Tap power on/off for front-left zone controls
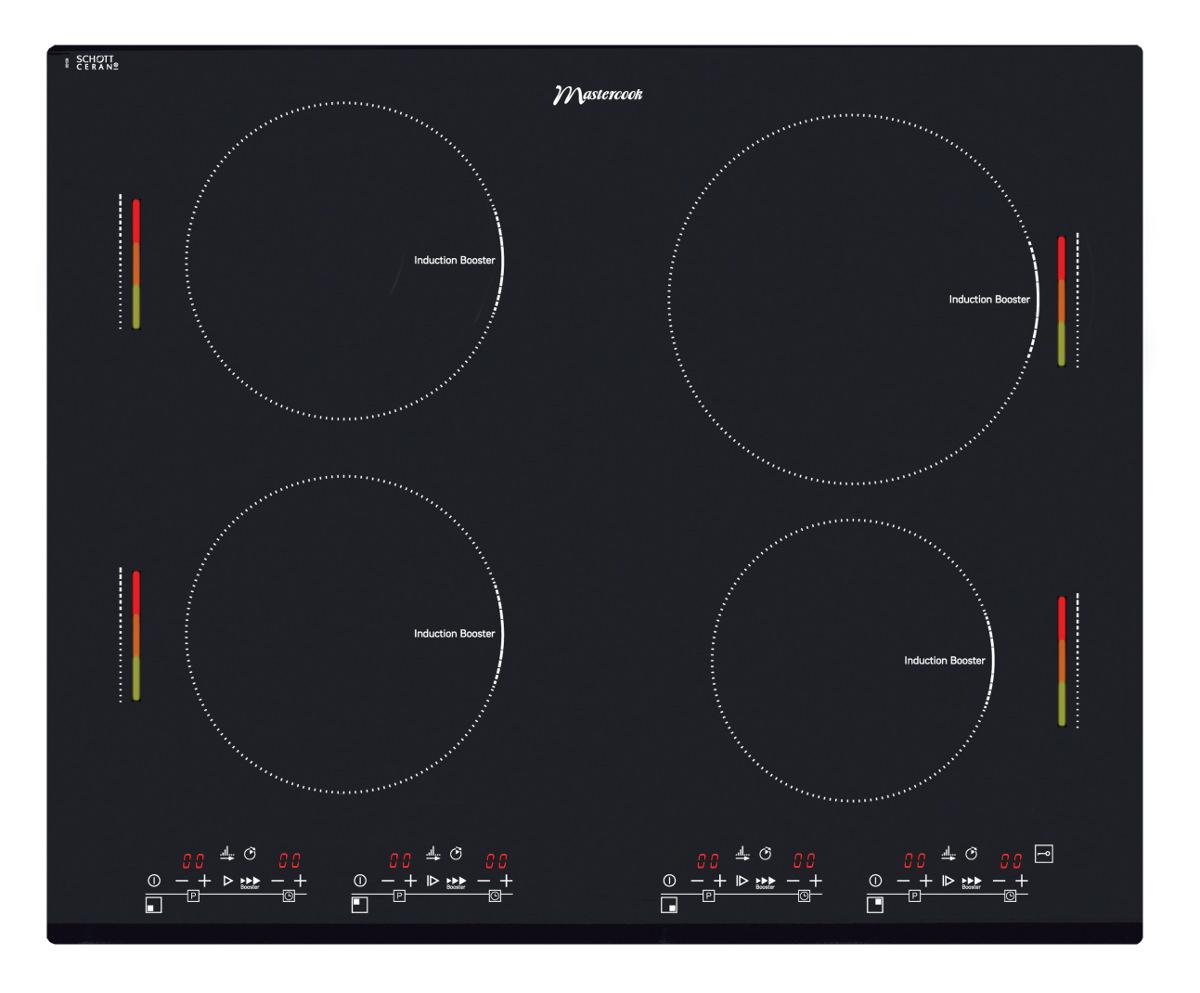The height and width of the screenshot is (993, 1200). [154, 881]
